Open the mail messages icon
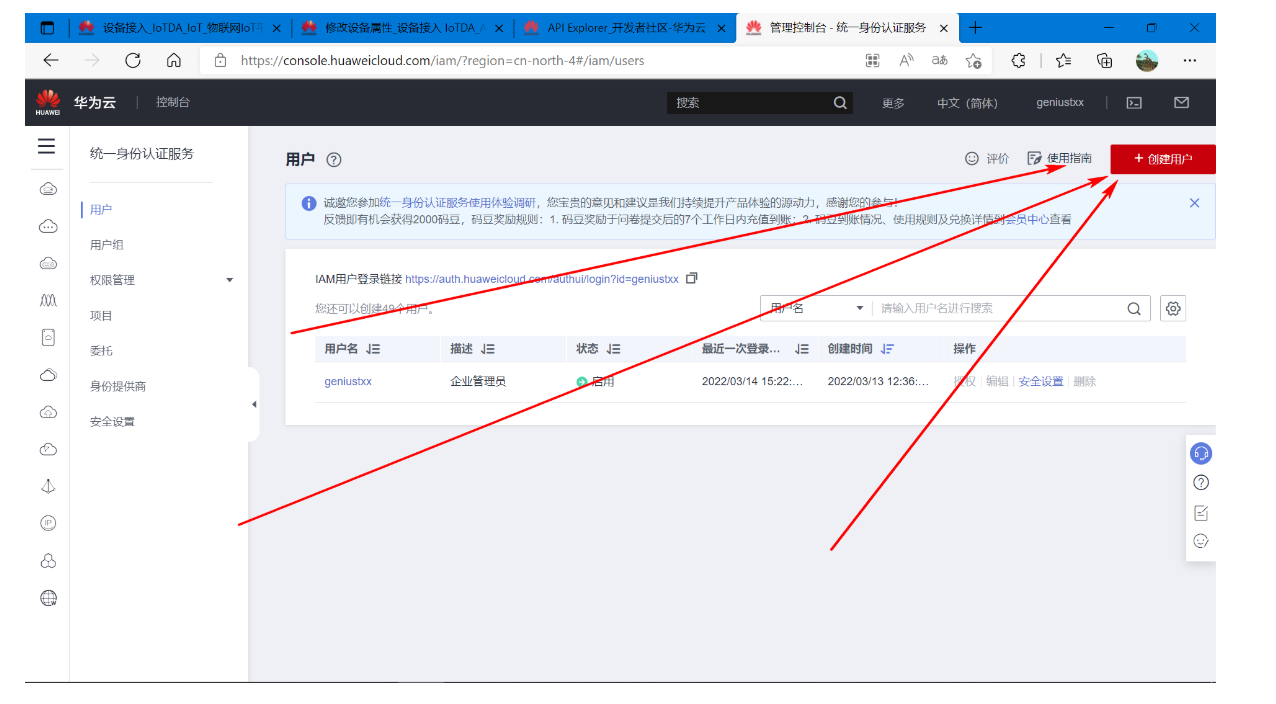This screenshot has width=1276, height=704. click(1181, 103)
